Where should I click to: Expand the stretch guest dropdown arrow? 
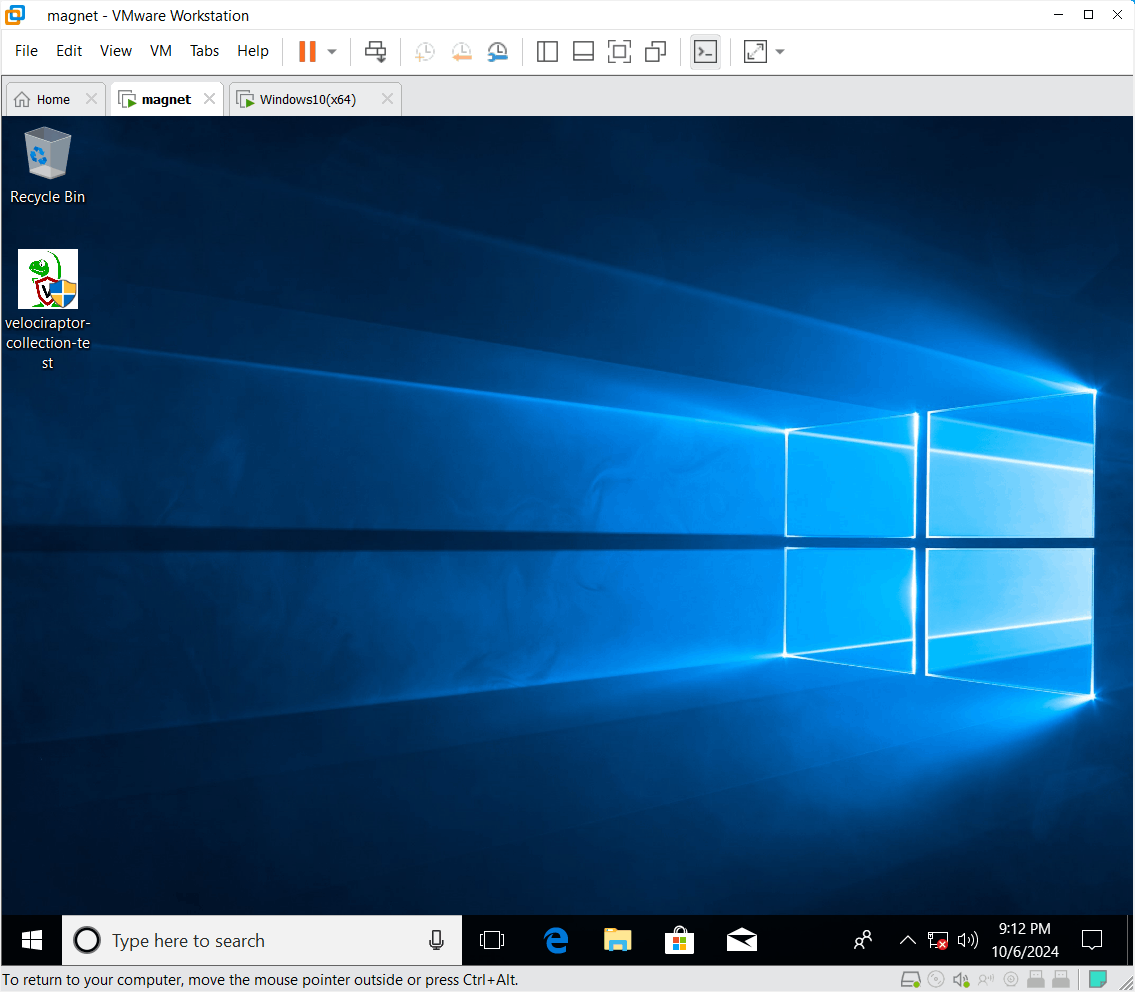click(780, 51)
